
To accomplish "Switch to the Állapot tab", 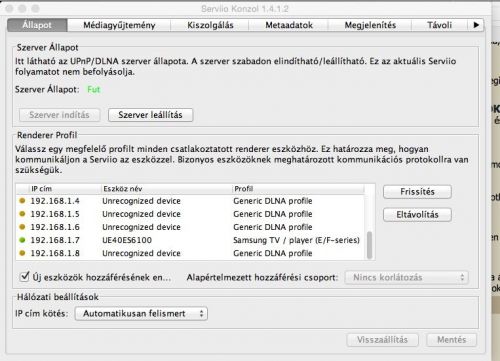I will pos(37,25).
